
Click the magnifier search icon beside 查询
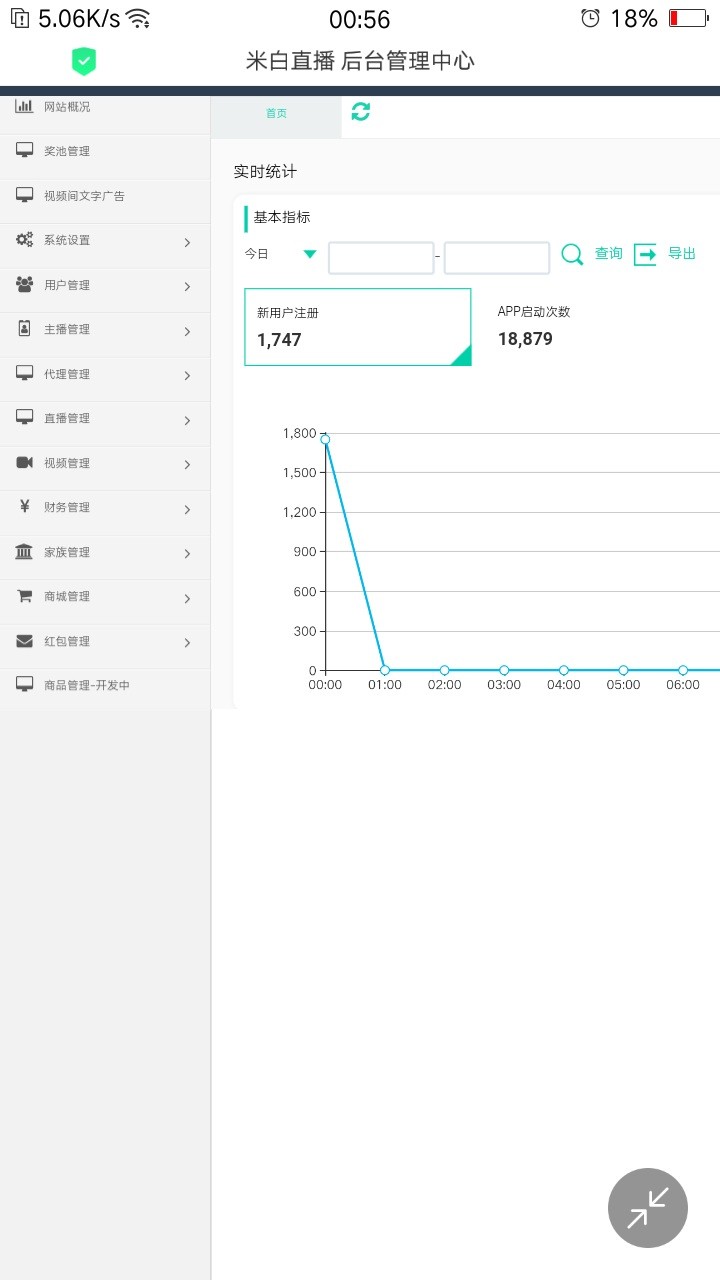tap(572, 254)
